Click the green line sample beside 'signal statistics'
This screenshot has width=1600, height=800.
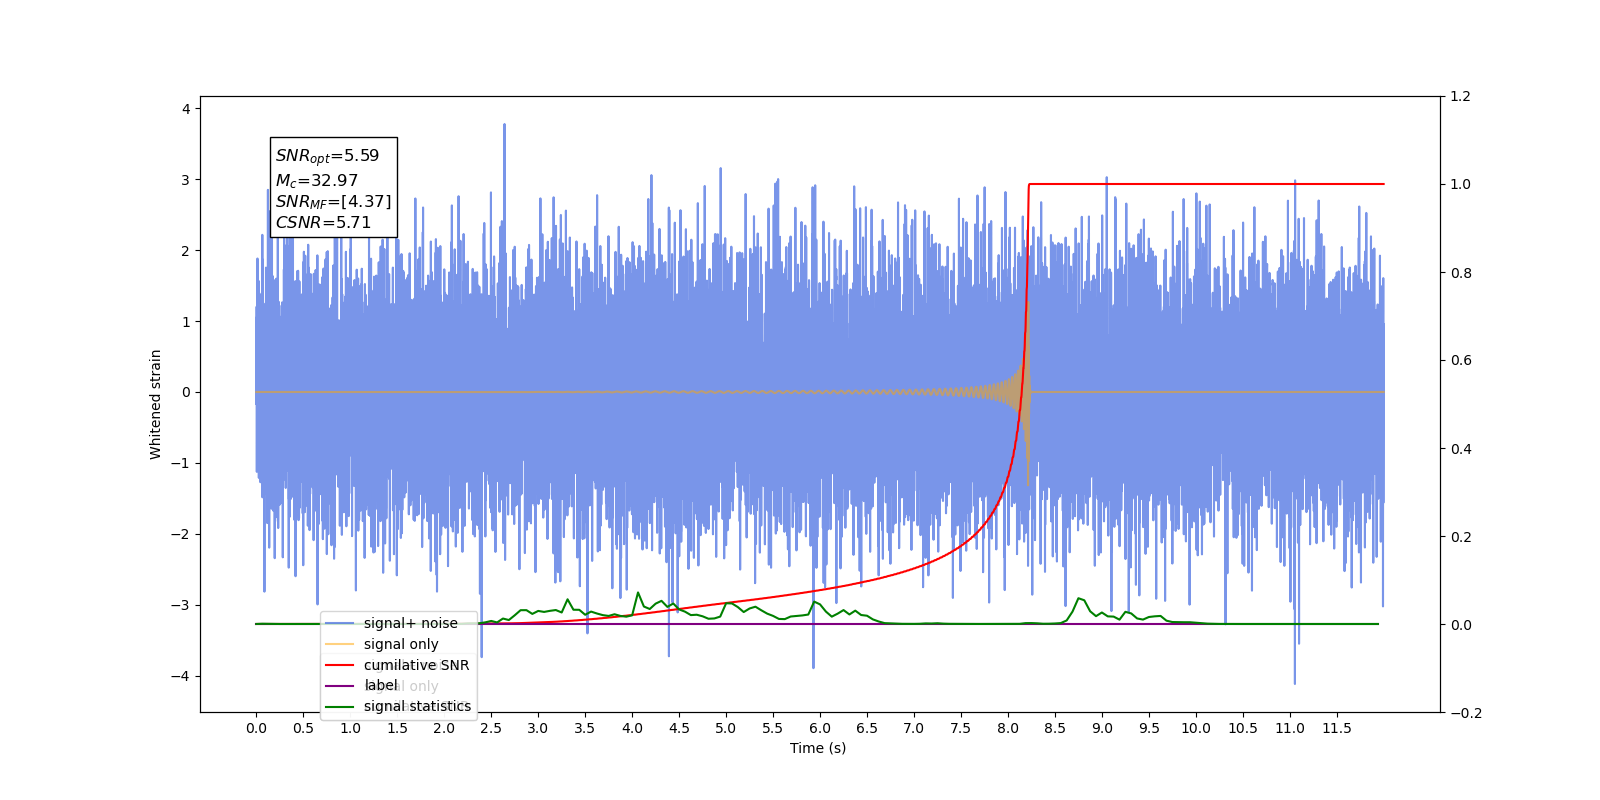point(340,706)
